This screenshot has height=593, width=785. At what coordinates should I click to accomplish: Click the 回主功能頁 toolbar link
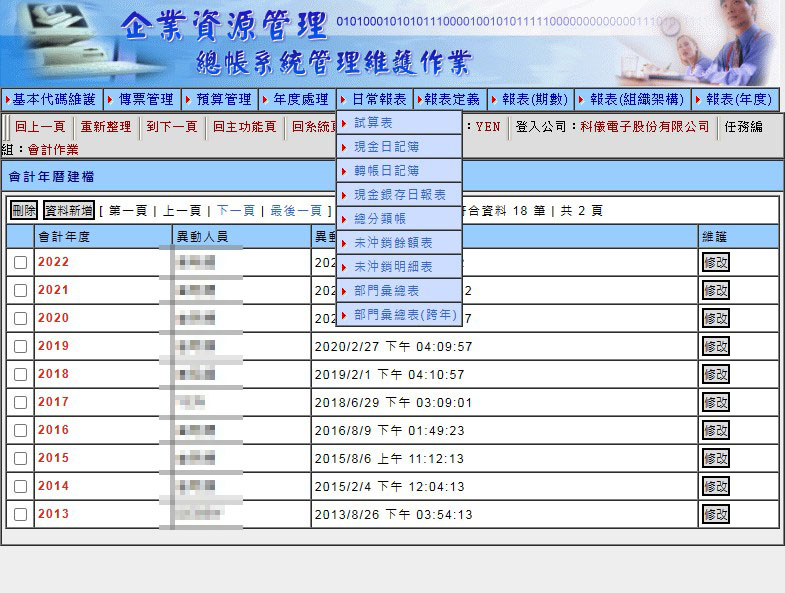(244, 127)
